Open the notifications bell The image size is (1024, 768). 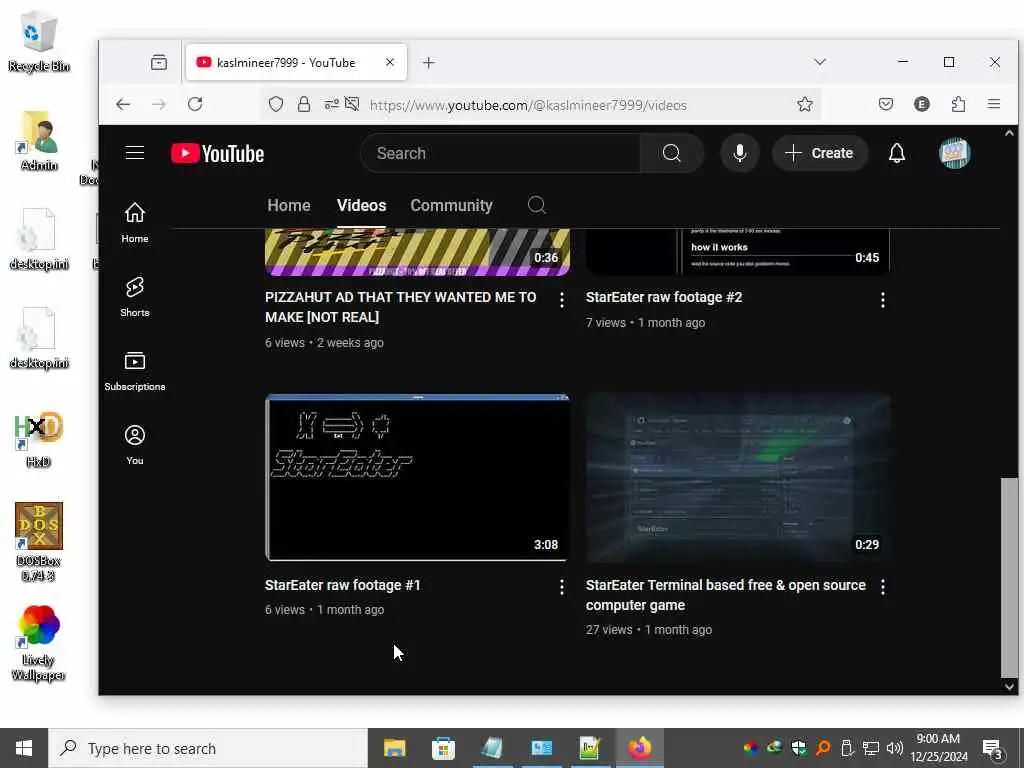(x=897, y=153)
